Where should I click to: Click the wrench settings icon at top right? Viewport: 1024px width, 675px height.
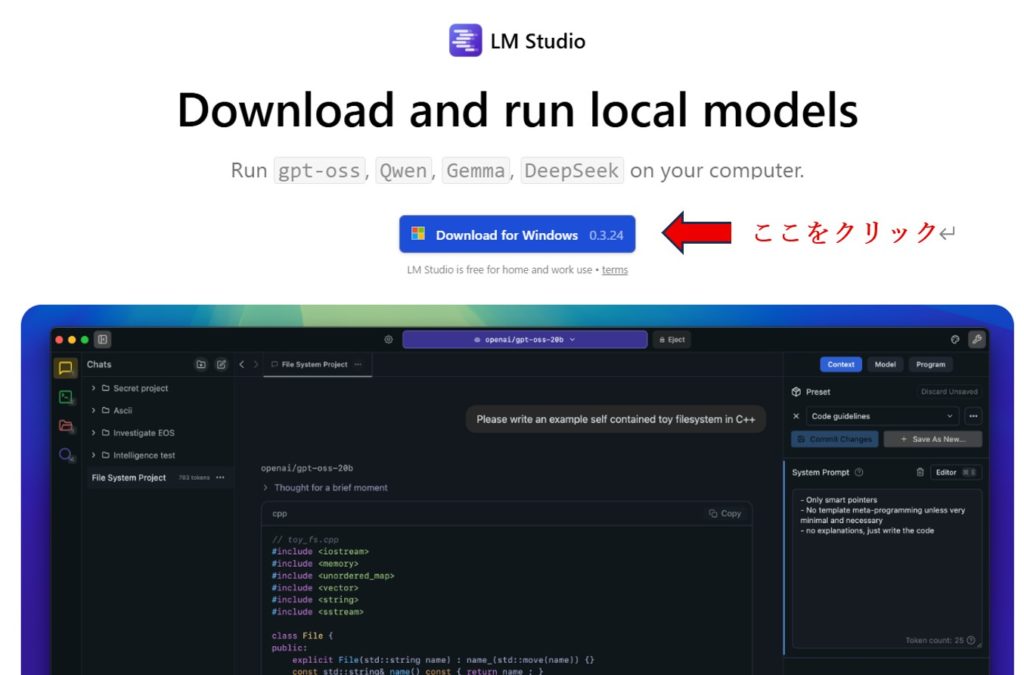976,340
